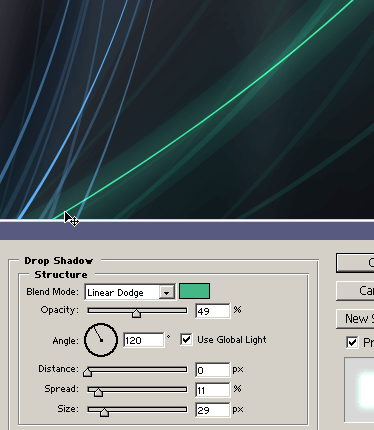Click the 'Drop Shadow' heading text

click(x=59, y=261)
